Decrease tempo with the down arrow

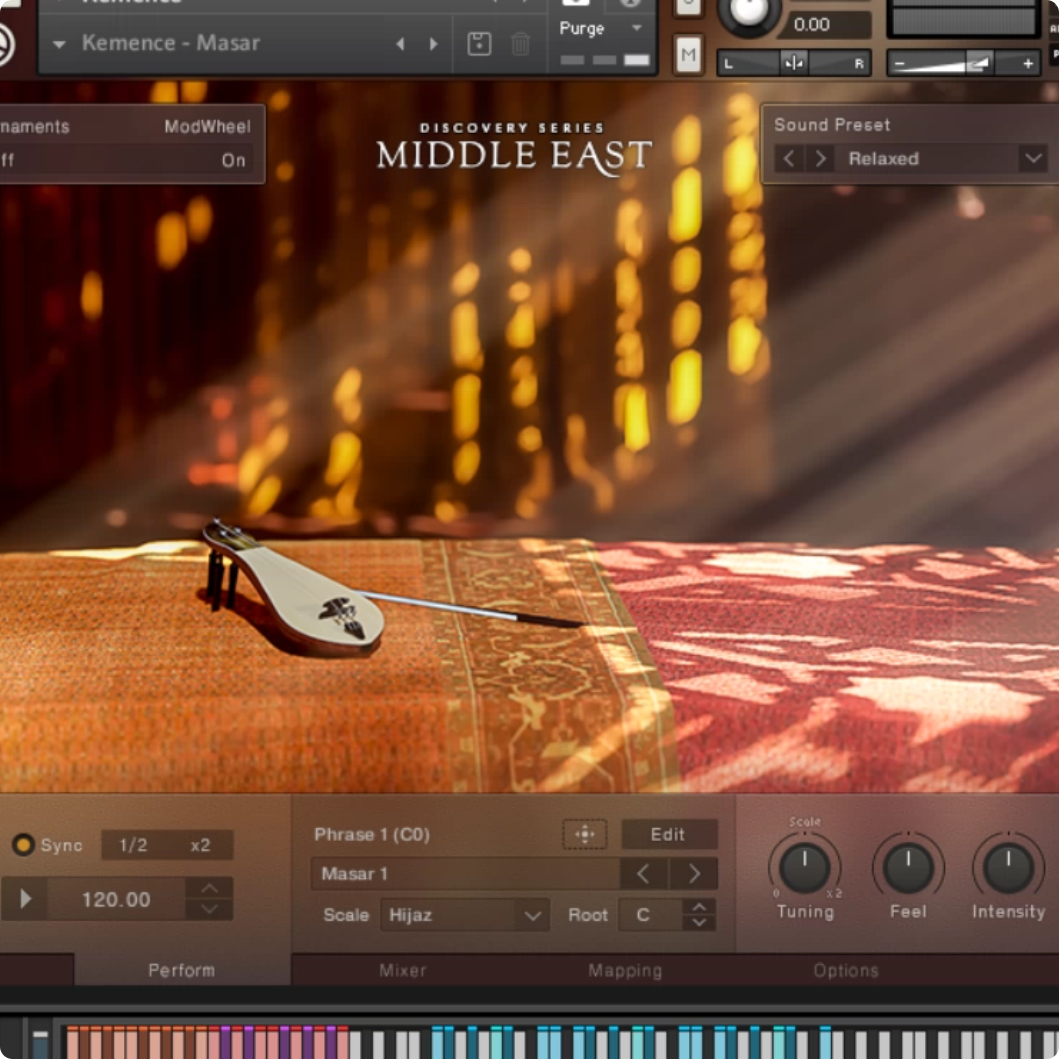coord(210,909)
